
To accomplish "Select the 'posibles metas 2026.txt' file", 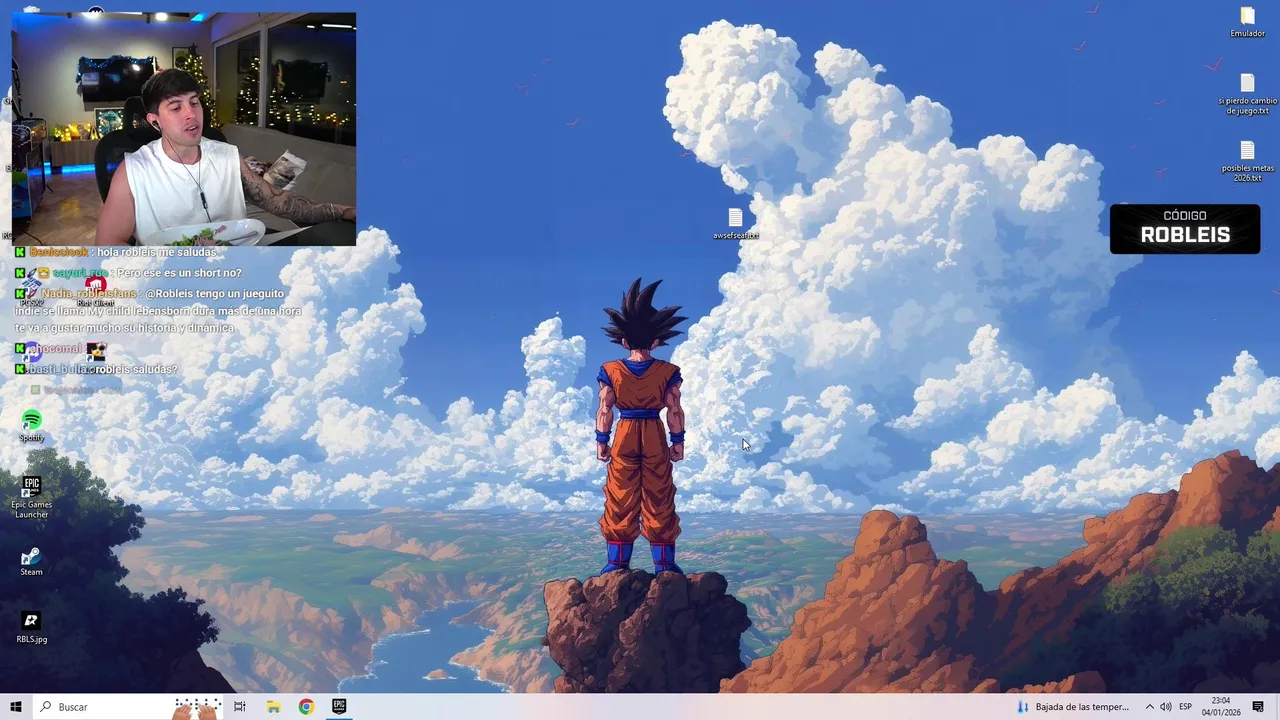I will point(1247,161).
